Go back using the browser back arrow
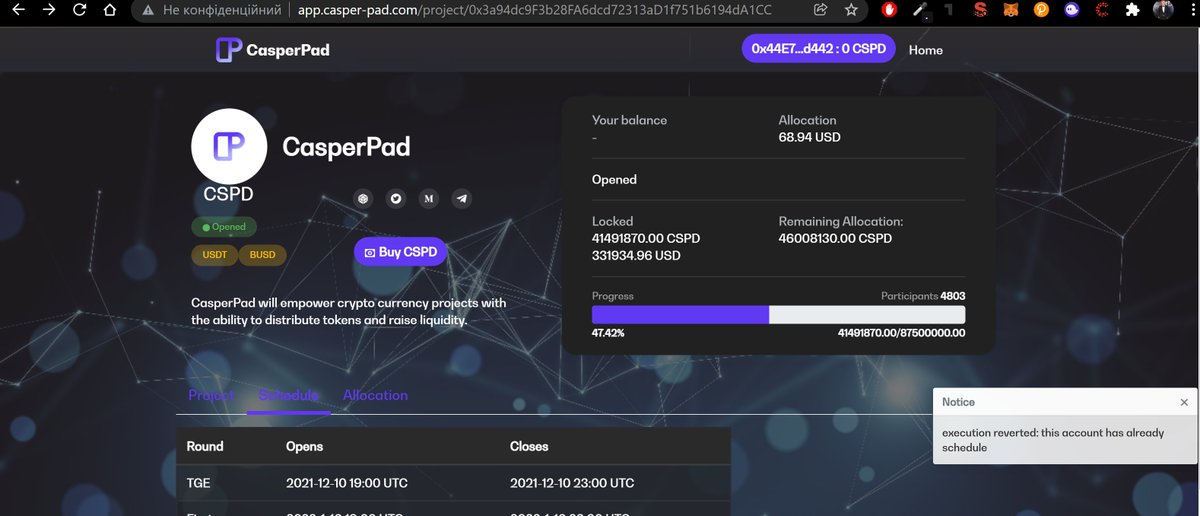Viewport: 1200px width, 516px height. [x=17, y=11]
